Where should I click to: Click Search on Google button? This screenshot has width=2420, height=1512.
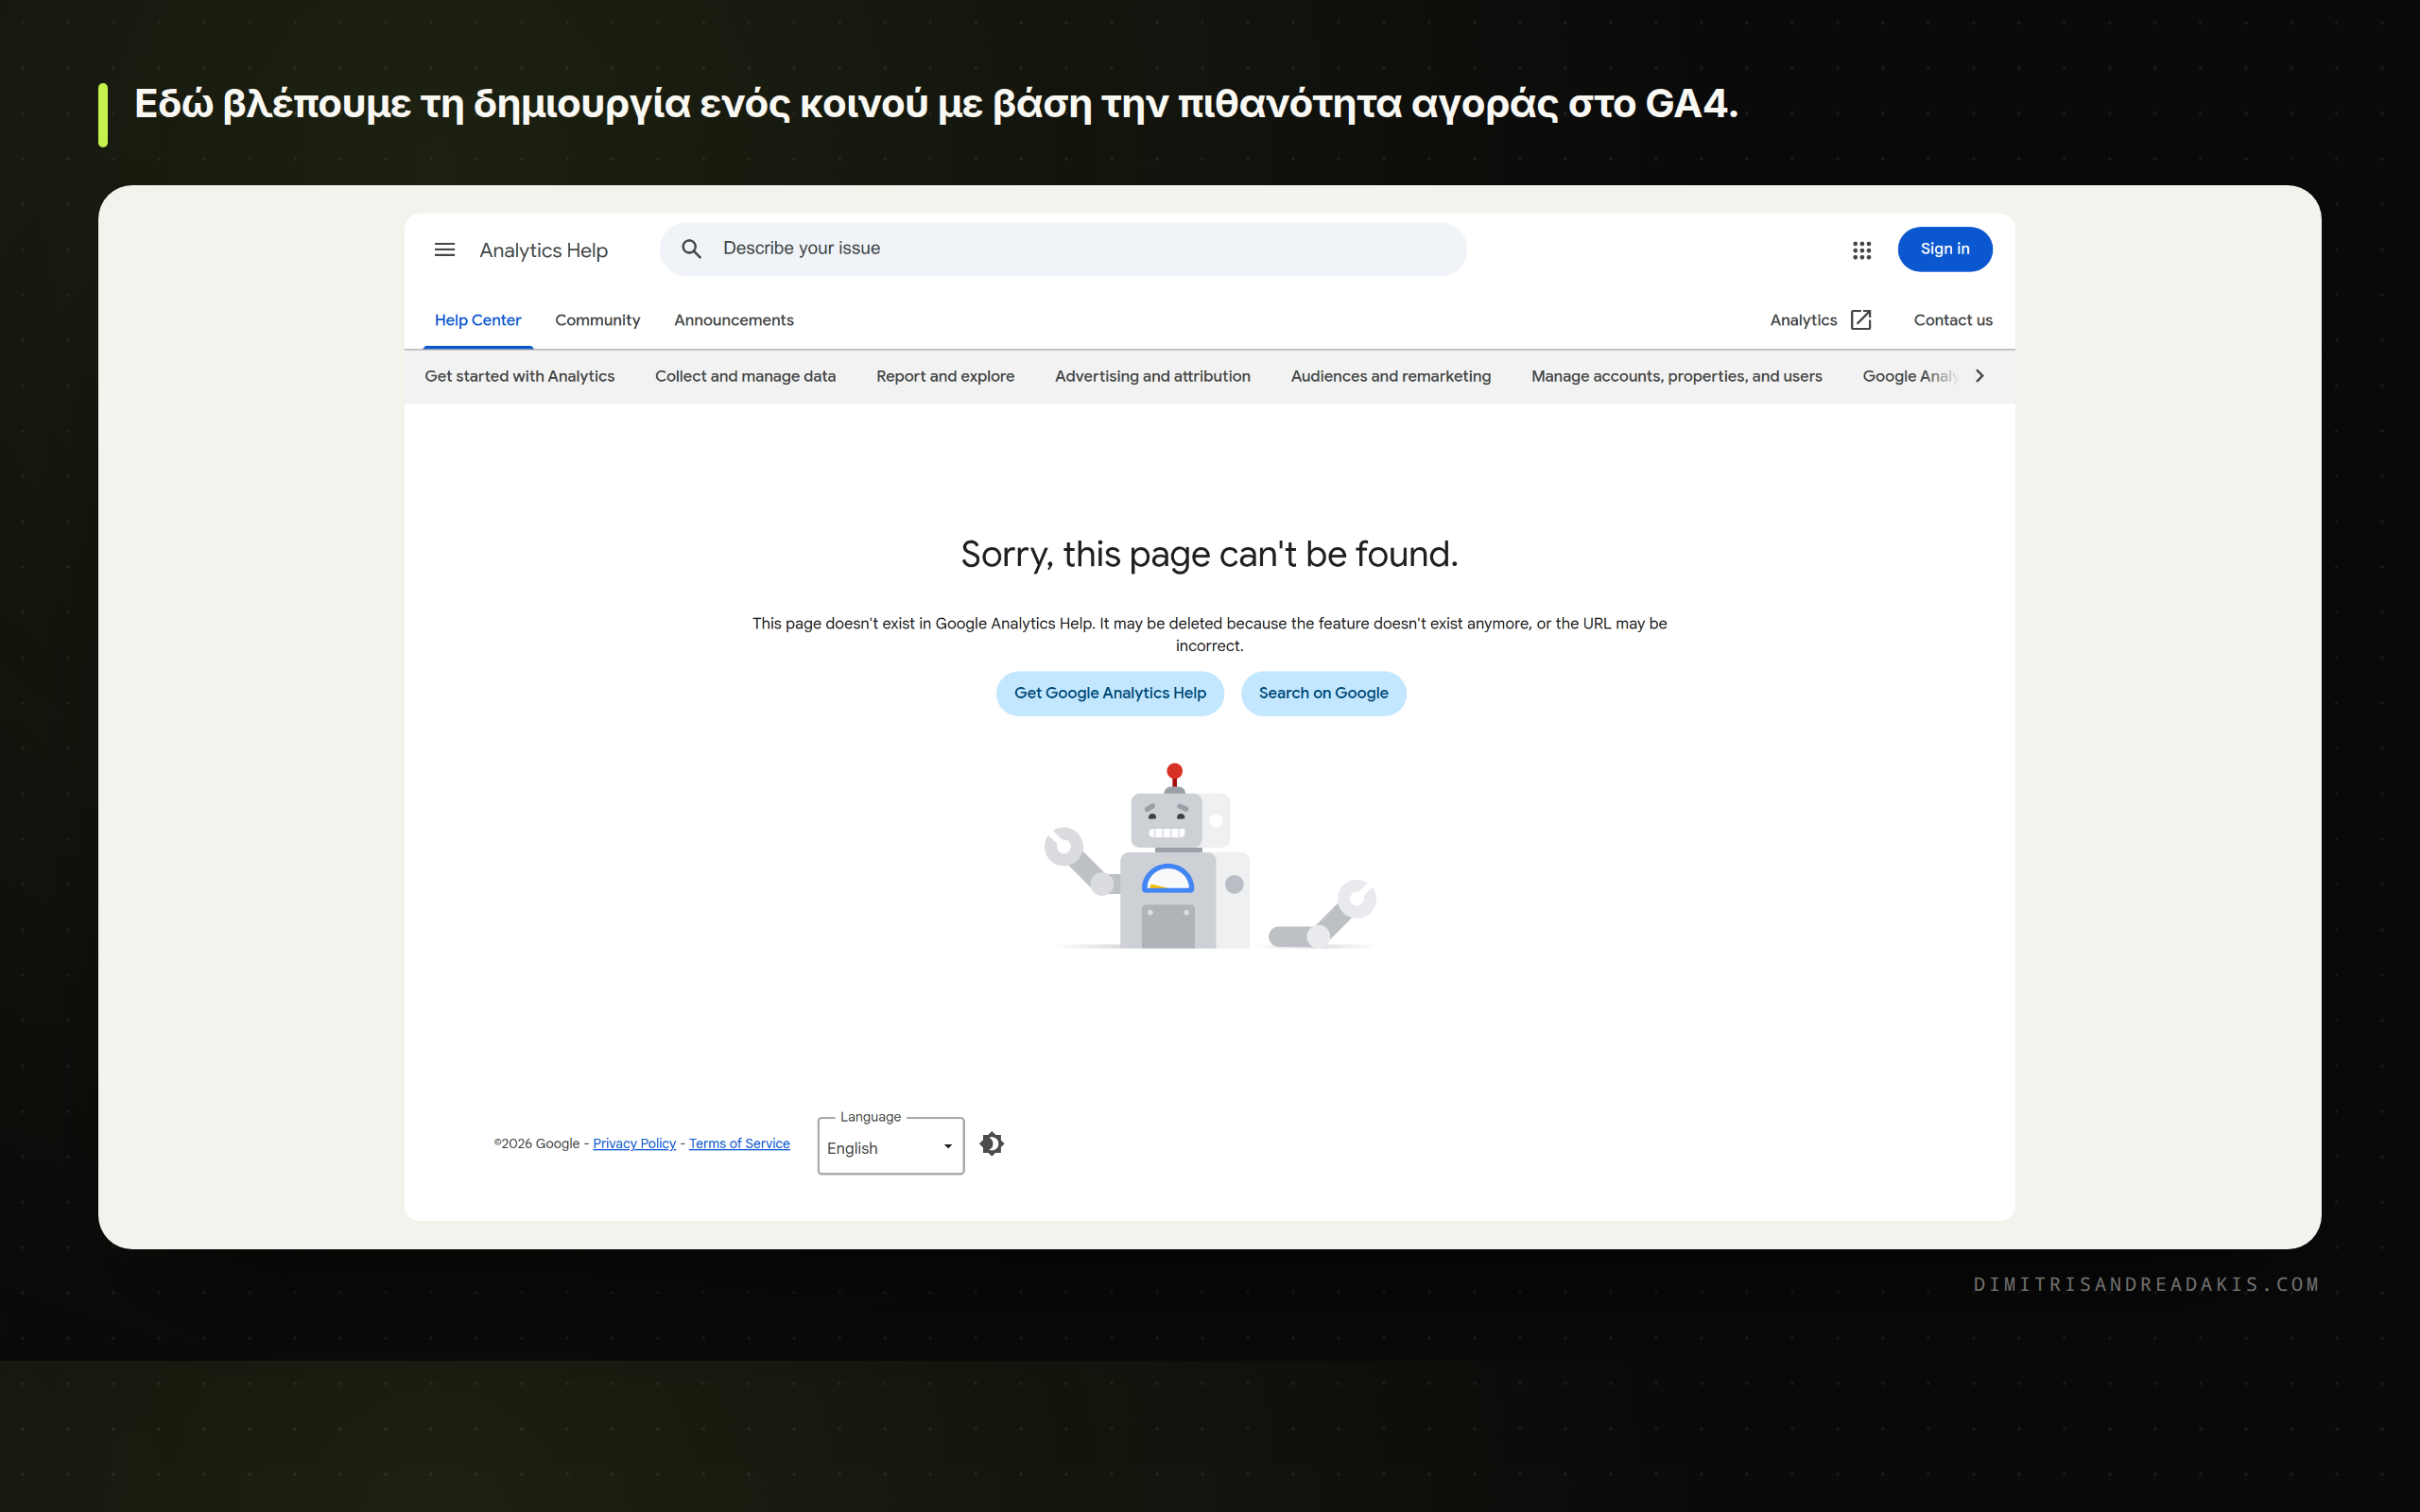[x=1323, y=693]
